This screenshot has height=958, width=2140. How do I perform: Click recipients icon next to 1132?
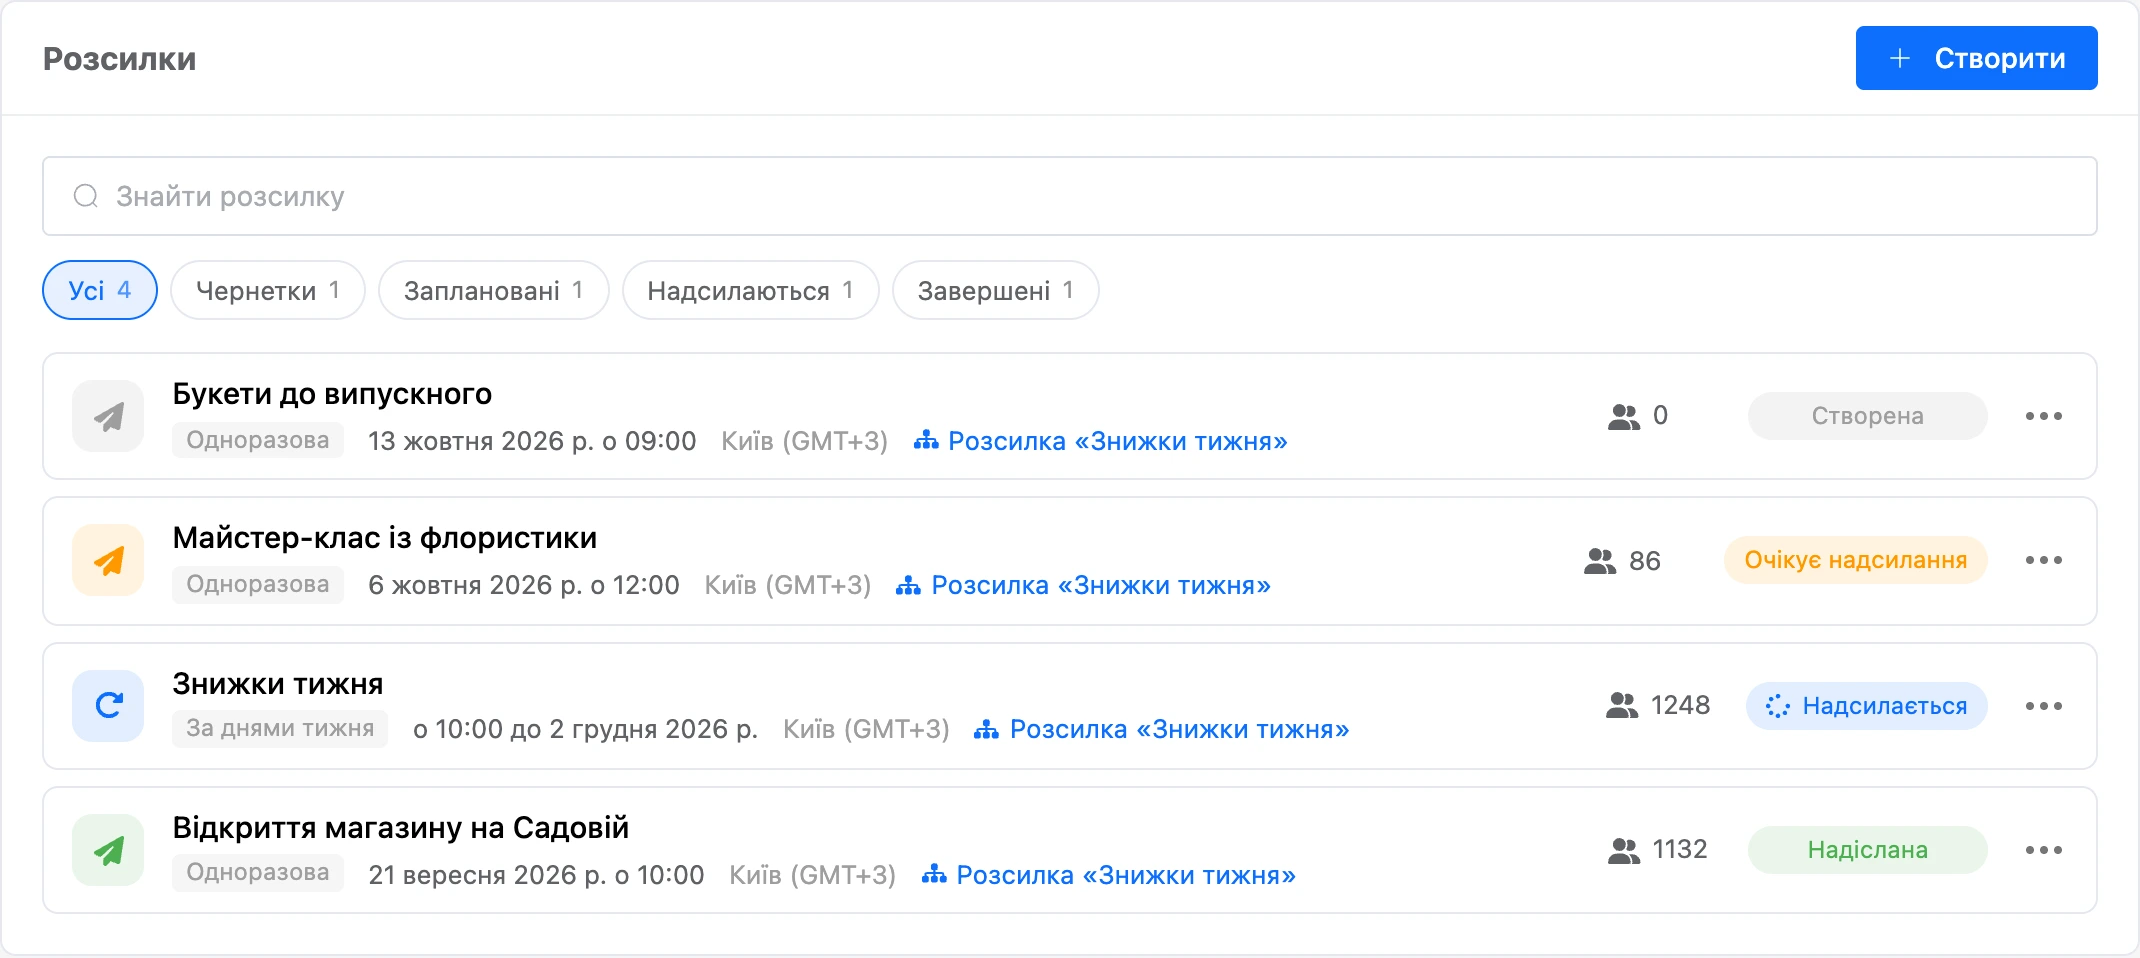point(1624,850)
